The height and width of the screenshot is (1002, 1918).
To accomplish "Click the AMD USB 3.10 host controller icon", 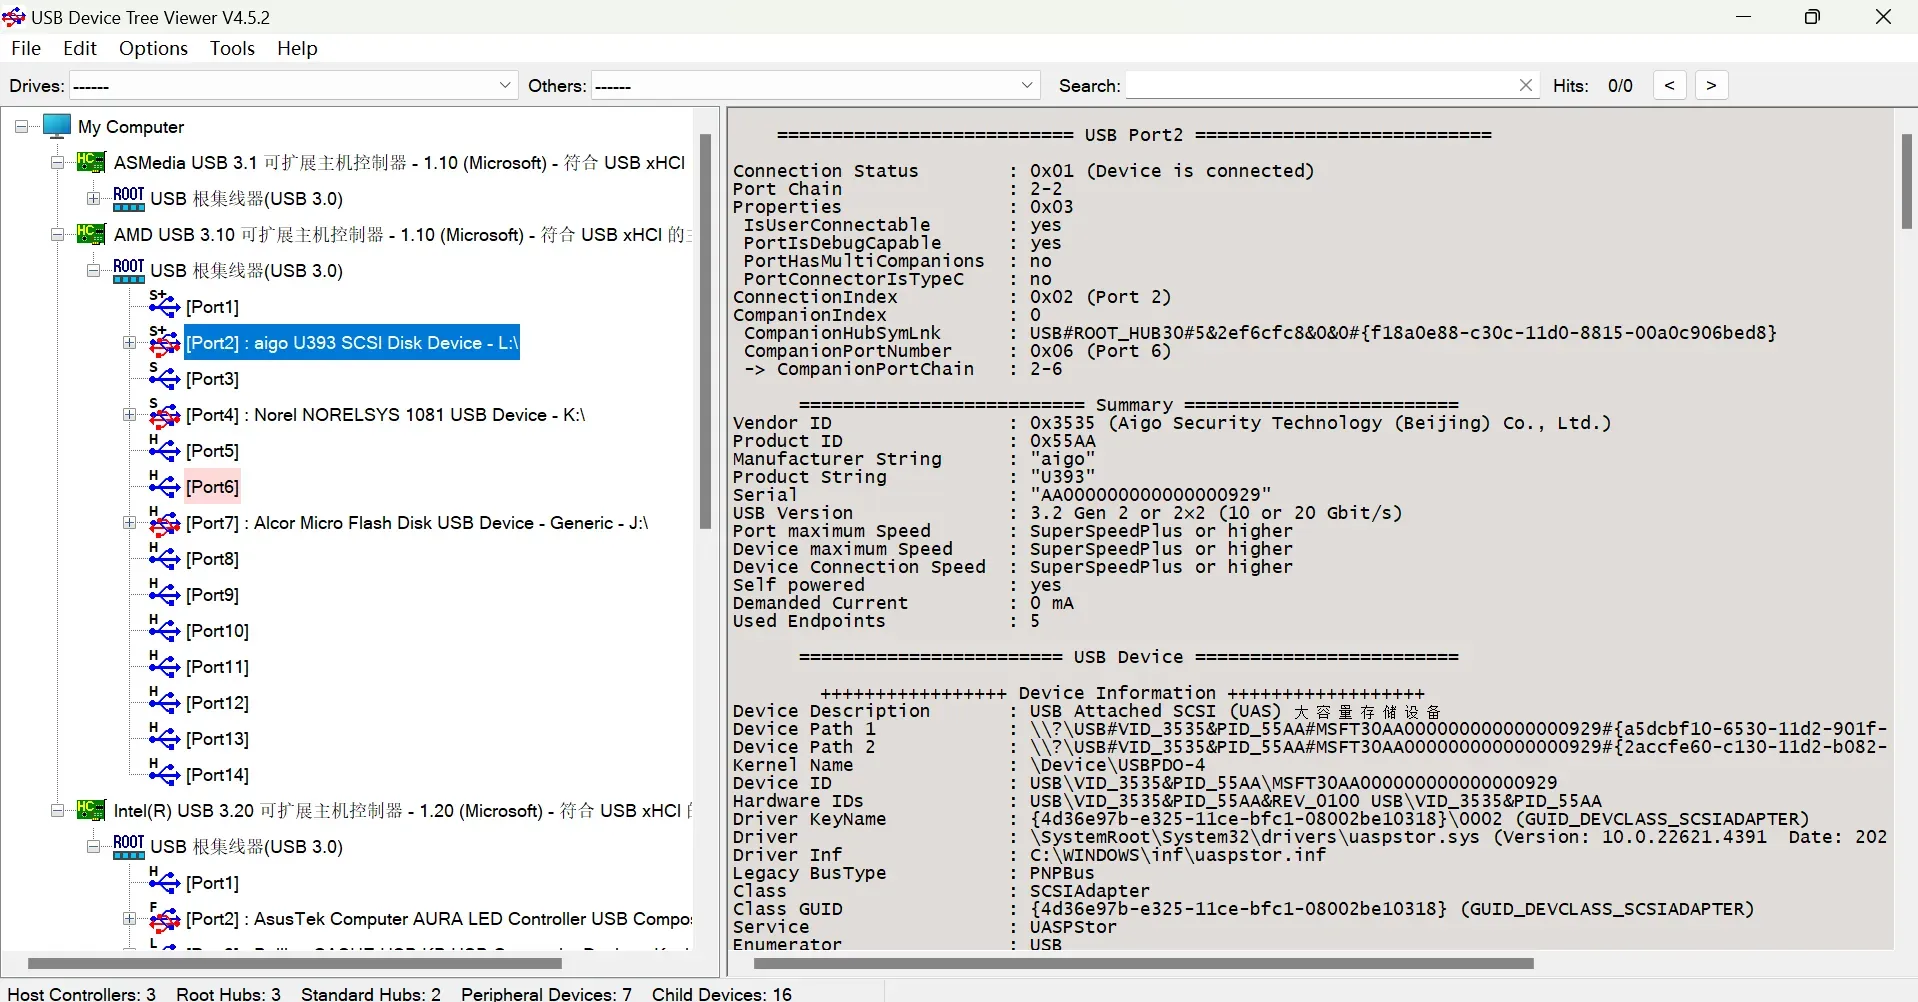I will (x=91, y=234).
